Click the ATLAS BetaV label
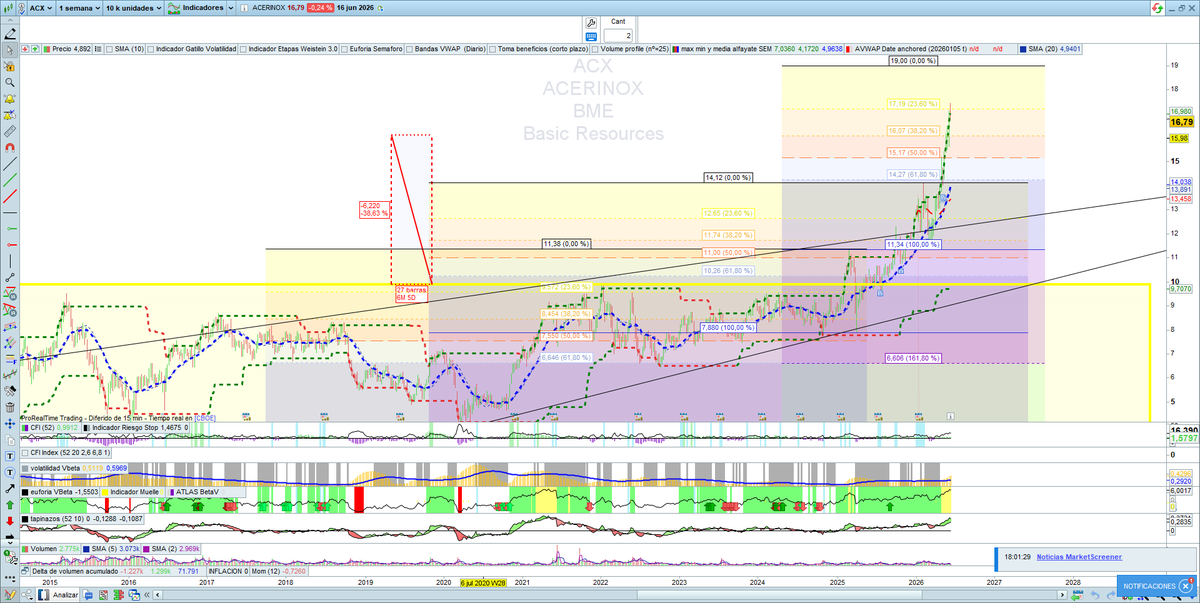The width and height of the screenshot is (1200, 603). [197, 492]
